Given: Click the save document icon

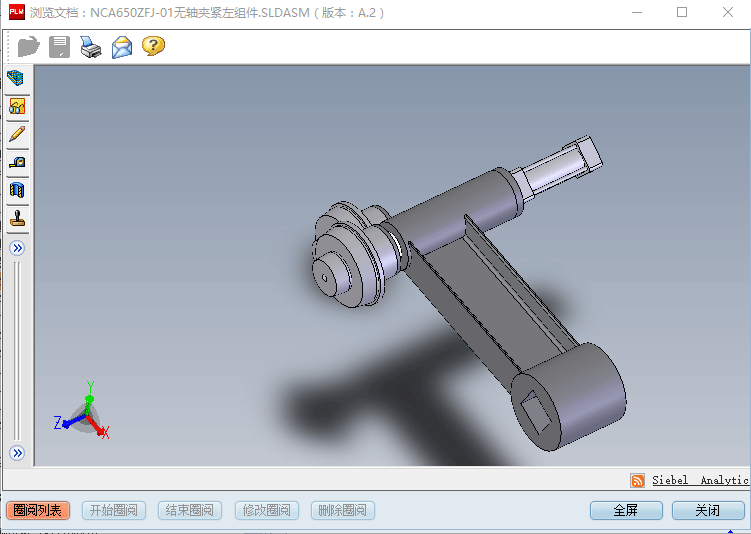Looking at the screenshot, I should tap(59, 46).
